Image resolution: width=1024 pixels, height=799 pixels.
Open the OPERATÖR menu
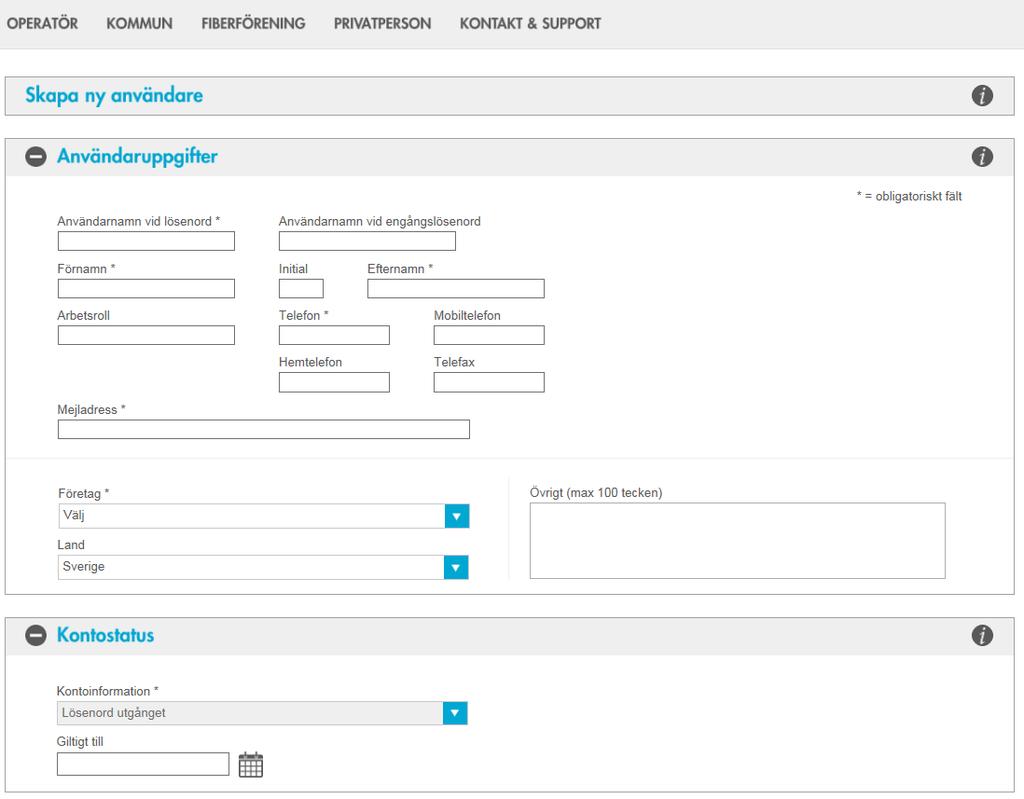pos(42,24)
